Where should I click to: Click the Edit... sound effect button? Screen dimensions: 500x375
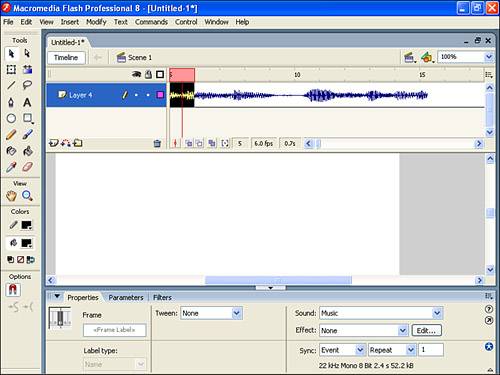tap(427, 330)
